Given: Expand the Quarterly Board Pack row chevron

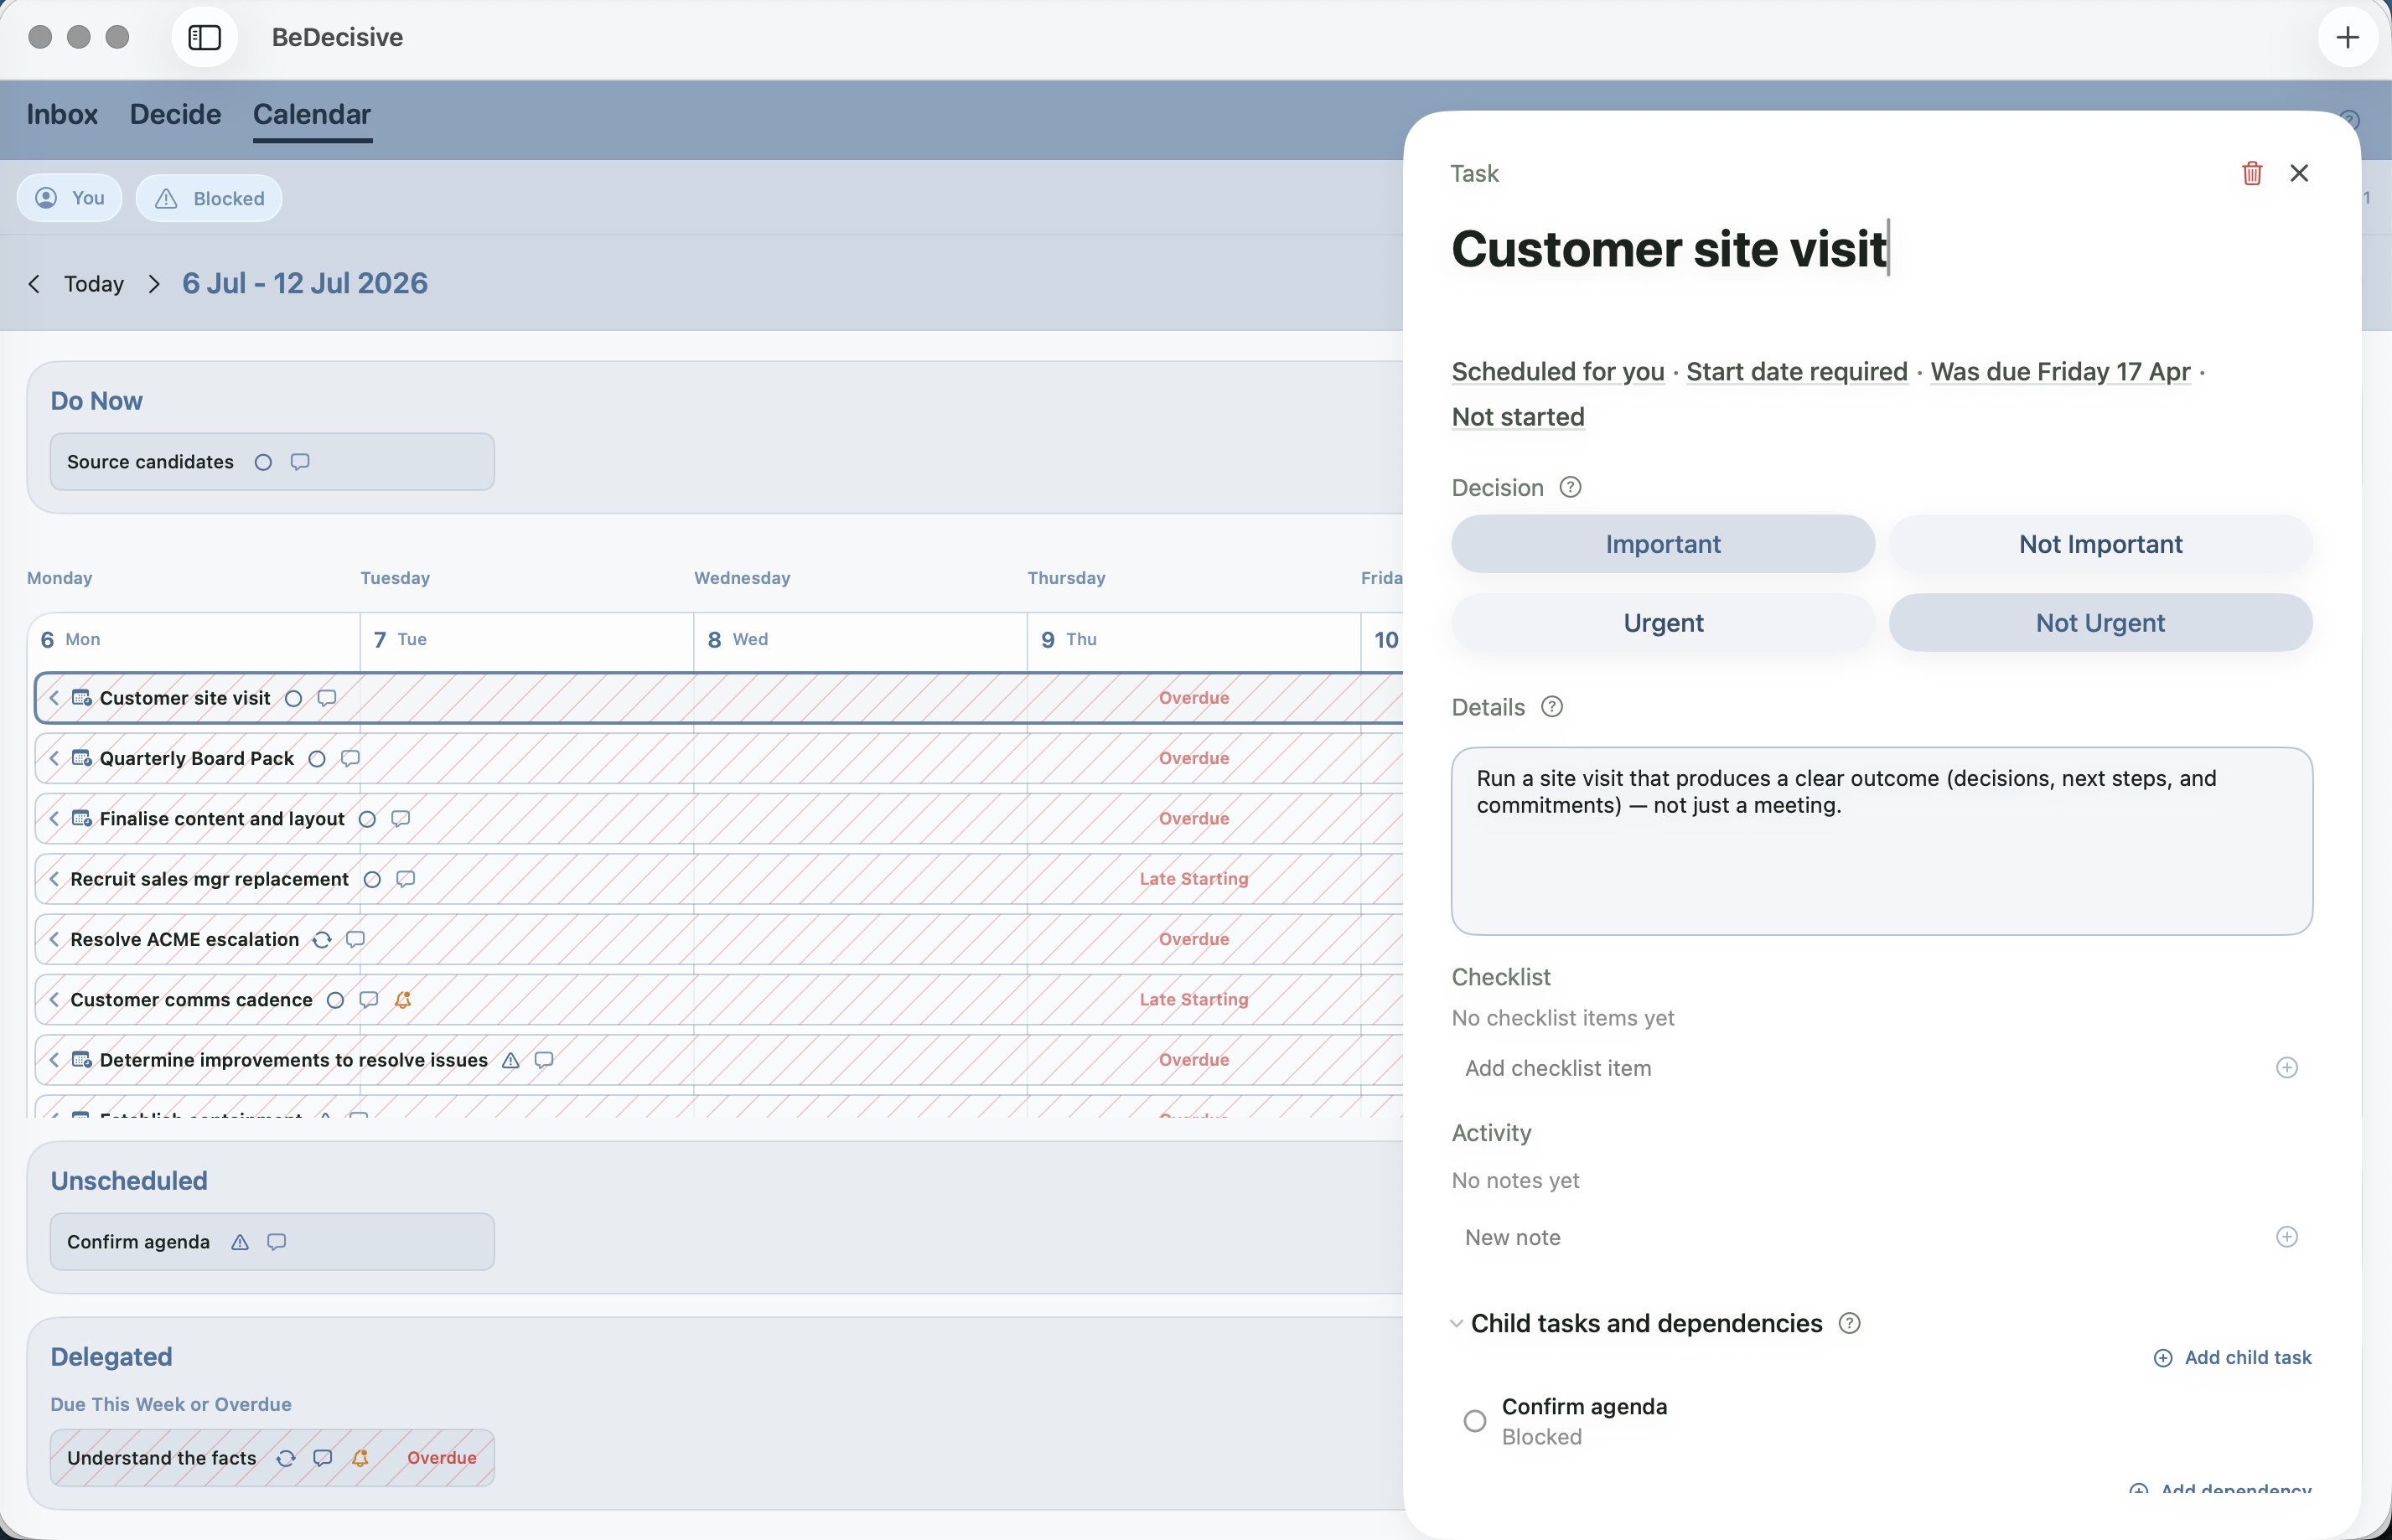Looking at the screenshot, I should tap(54, 758).
